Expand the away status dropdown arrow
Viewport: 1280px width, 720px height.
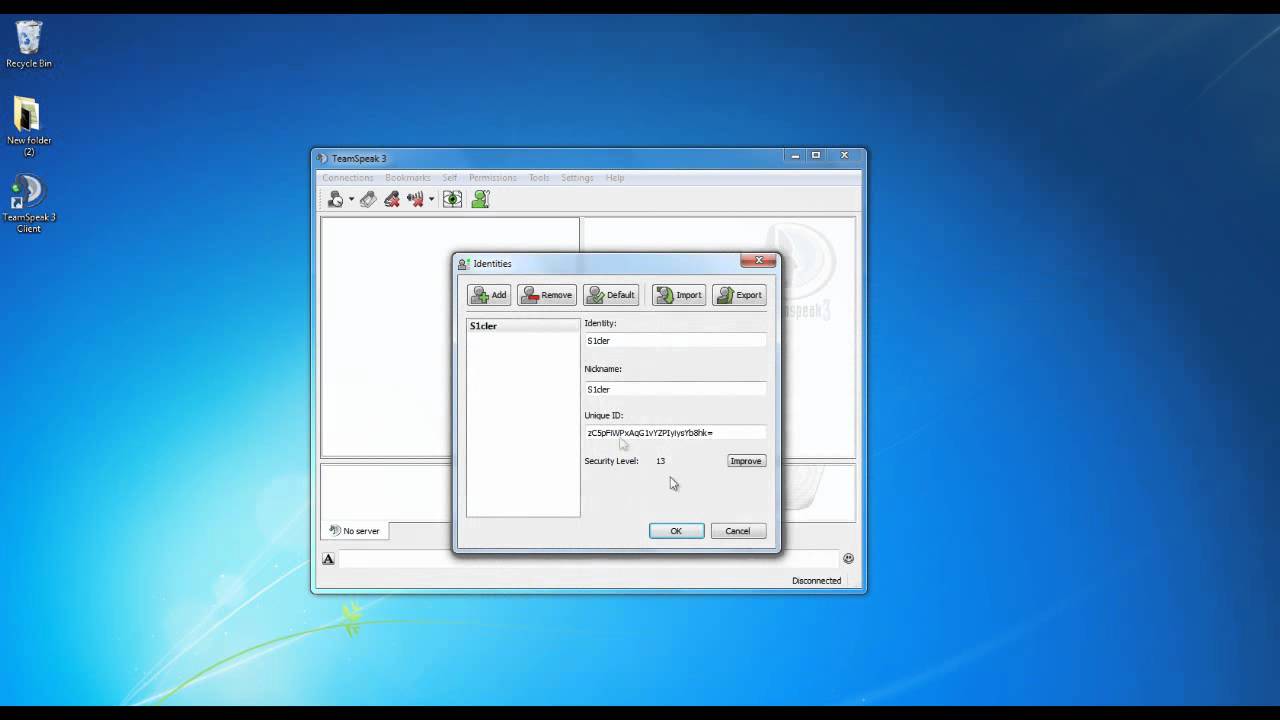coord(351,200)
